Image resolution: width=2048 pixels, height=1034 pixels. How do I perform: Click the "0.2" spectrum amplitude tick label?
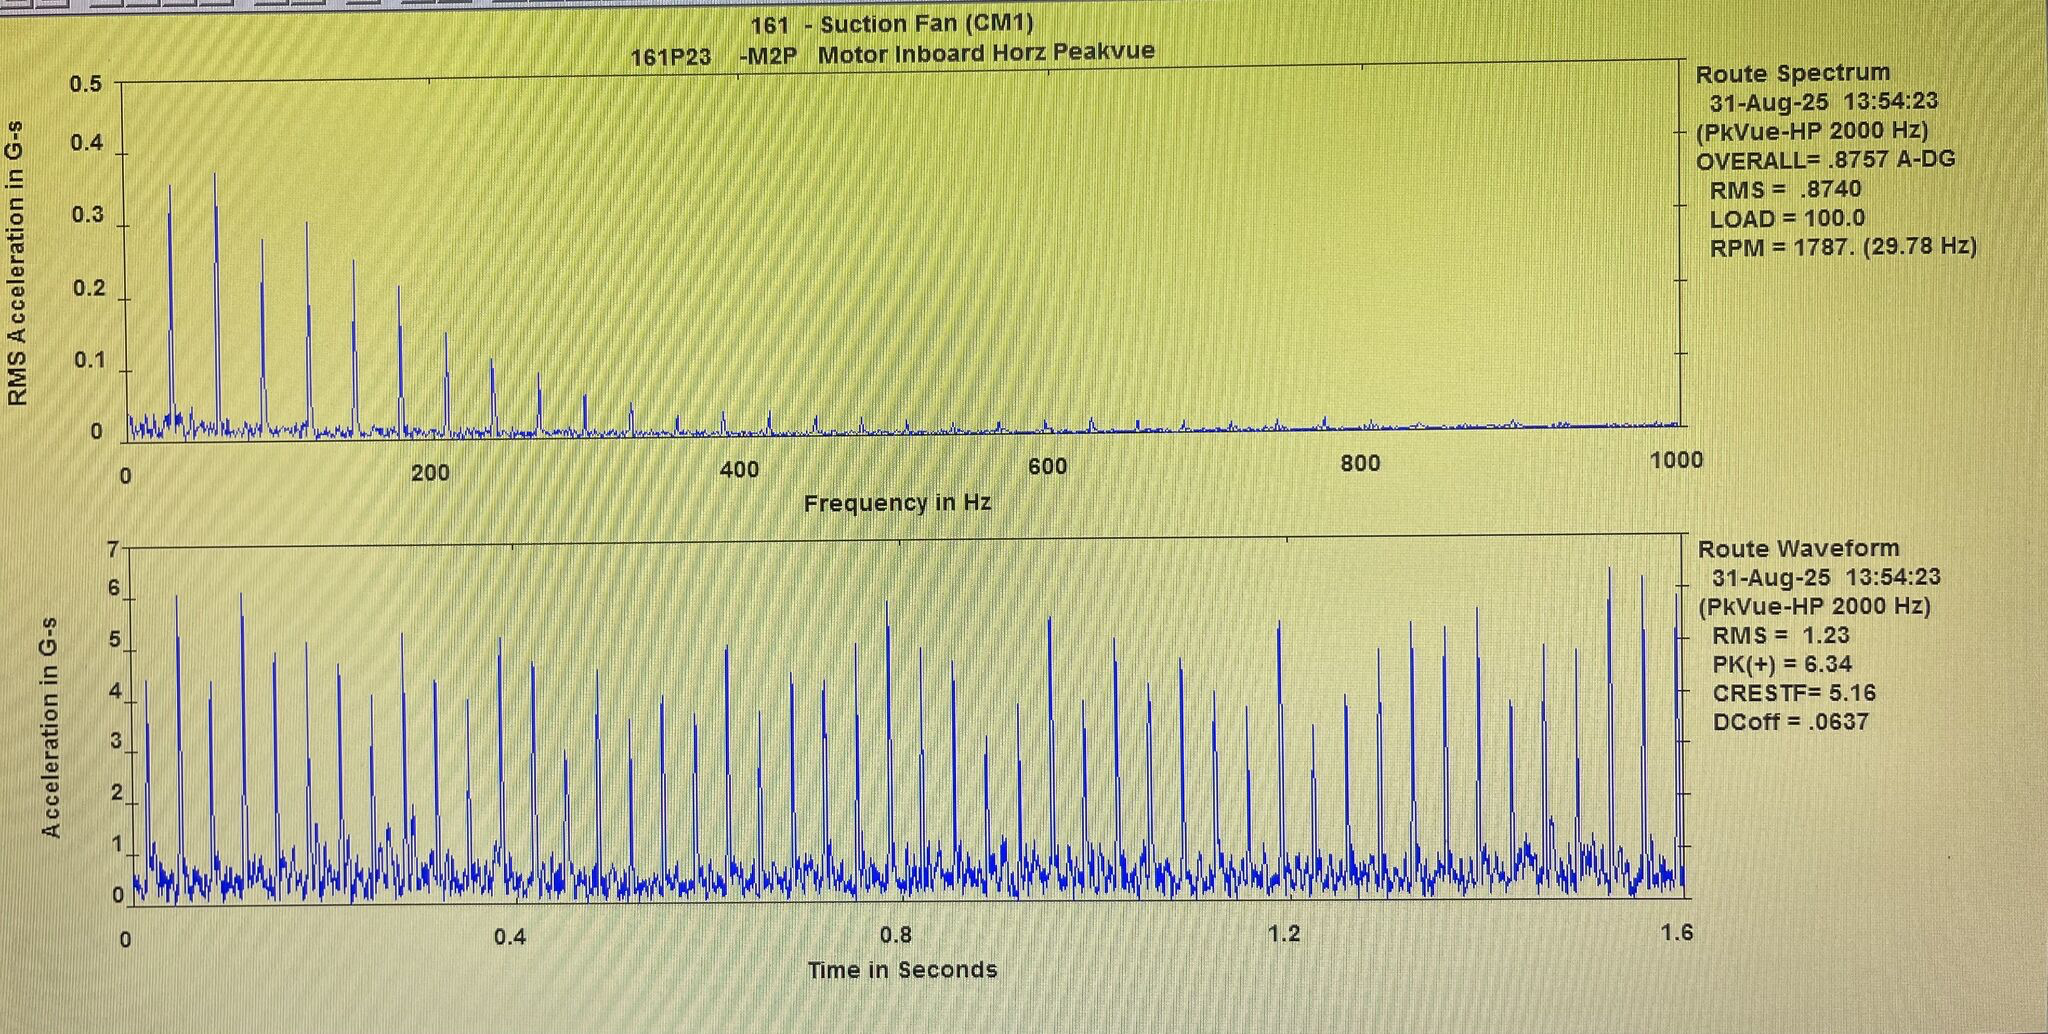coord(89,289)
